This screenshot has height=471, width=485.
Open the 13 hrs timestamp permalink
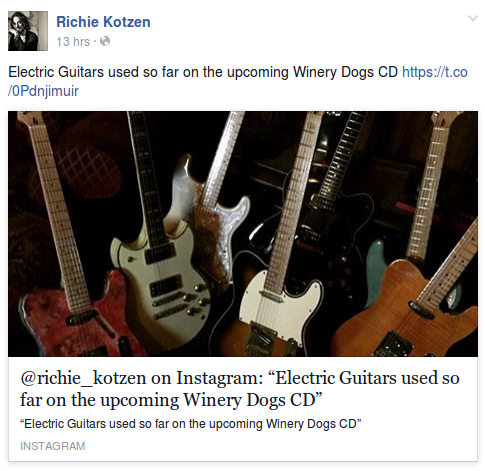pos(73,42)
